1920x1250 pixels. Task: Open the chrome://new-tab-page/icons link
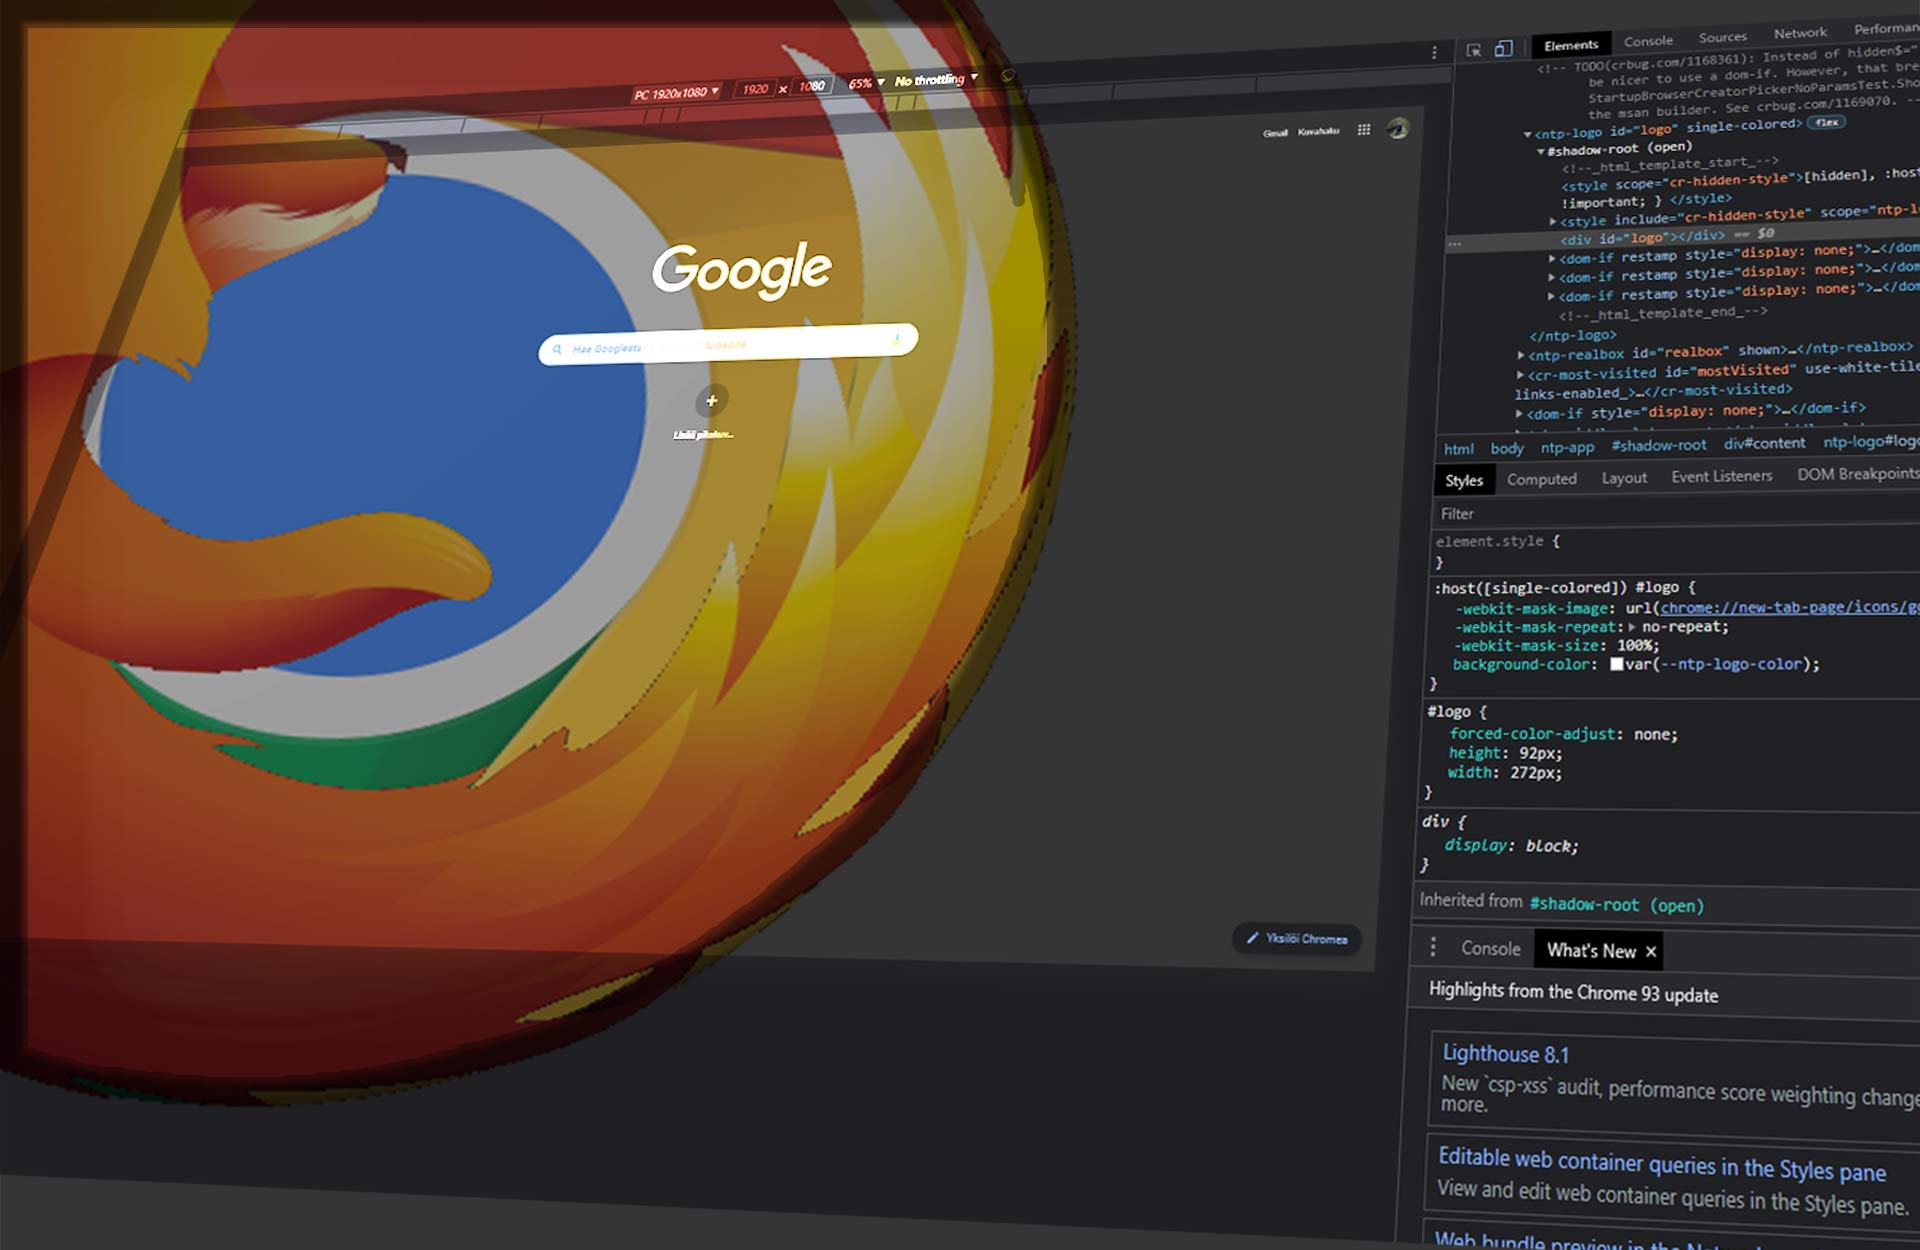(1790, 607)
